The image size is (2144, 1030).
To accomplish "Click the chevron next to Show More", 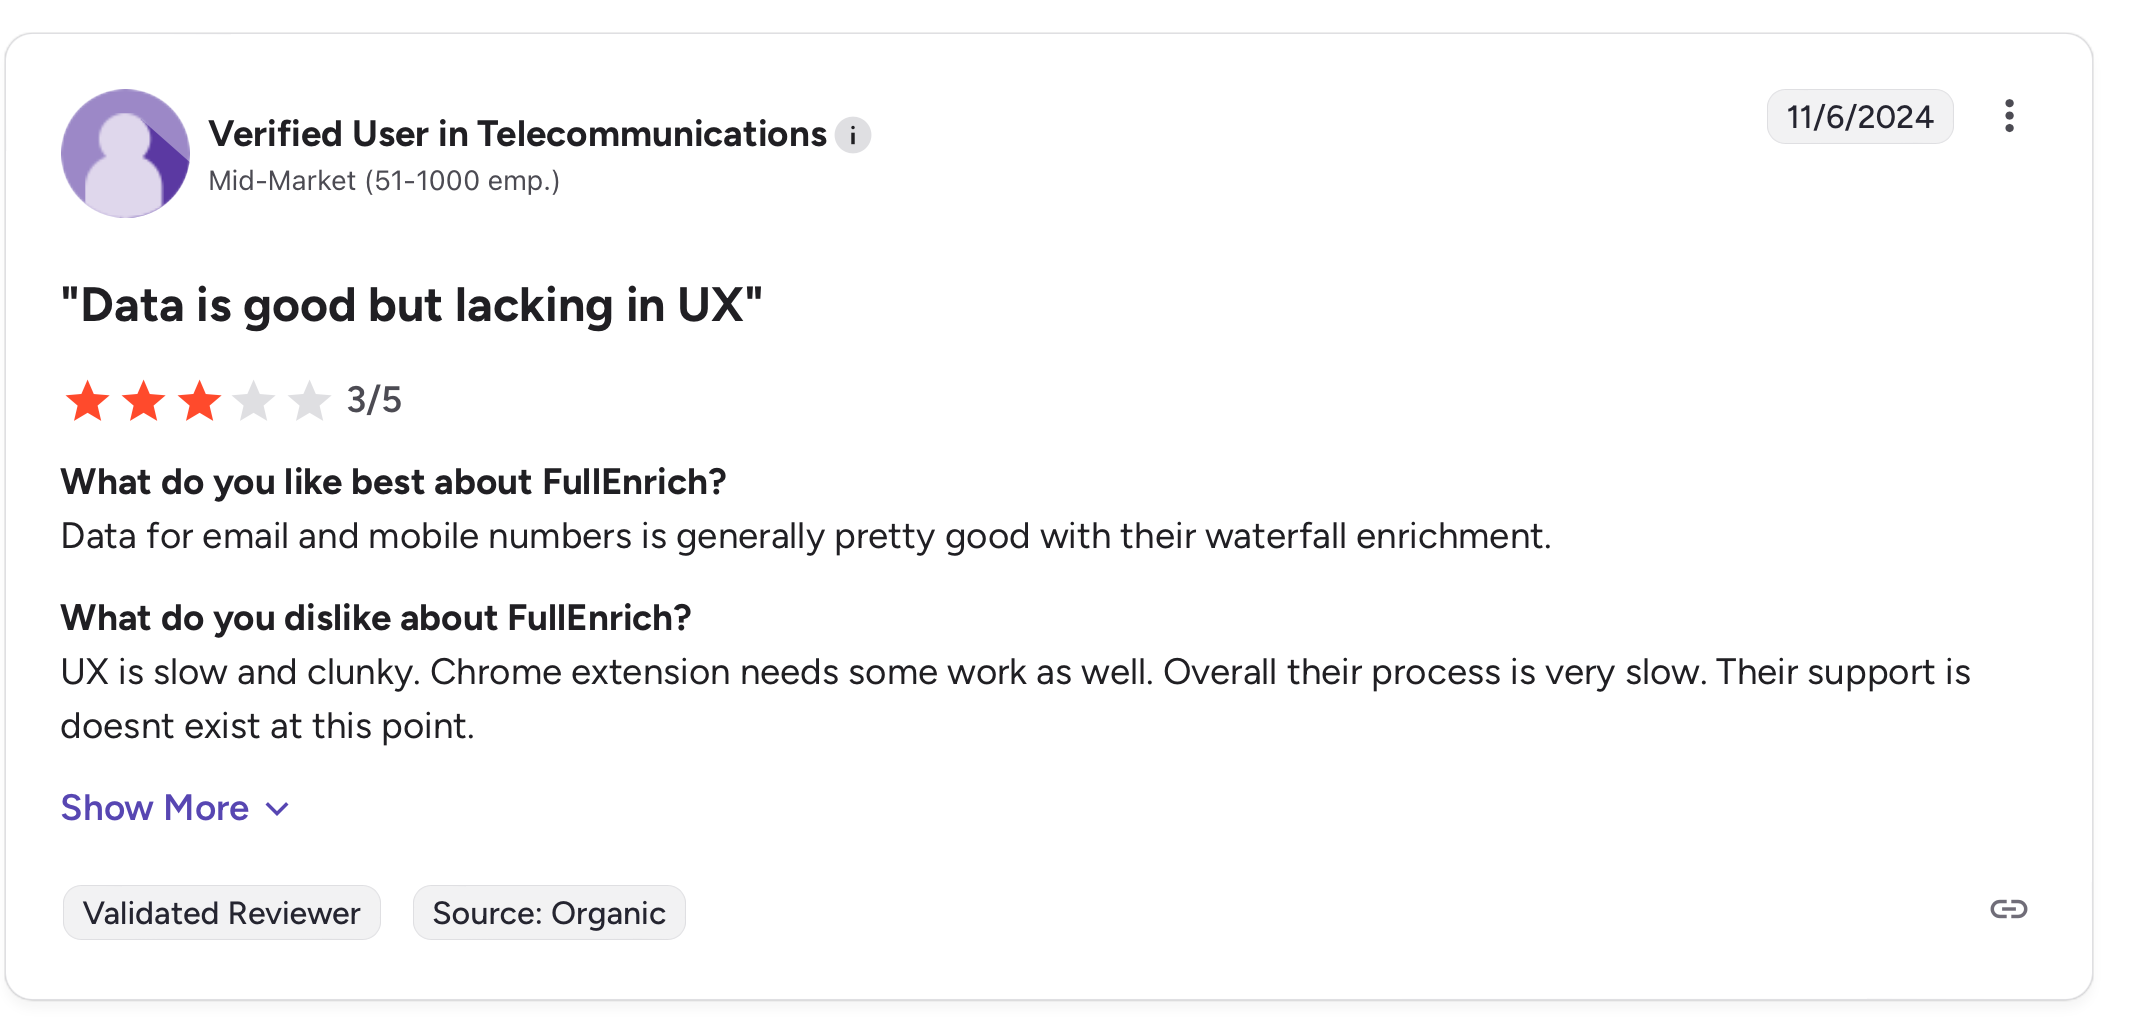I will click(x=278, y=808).
